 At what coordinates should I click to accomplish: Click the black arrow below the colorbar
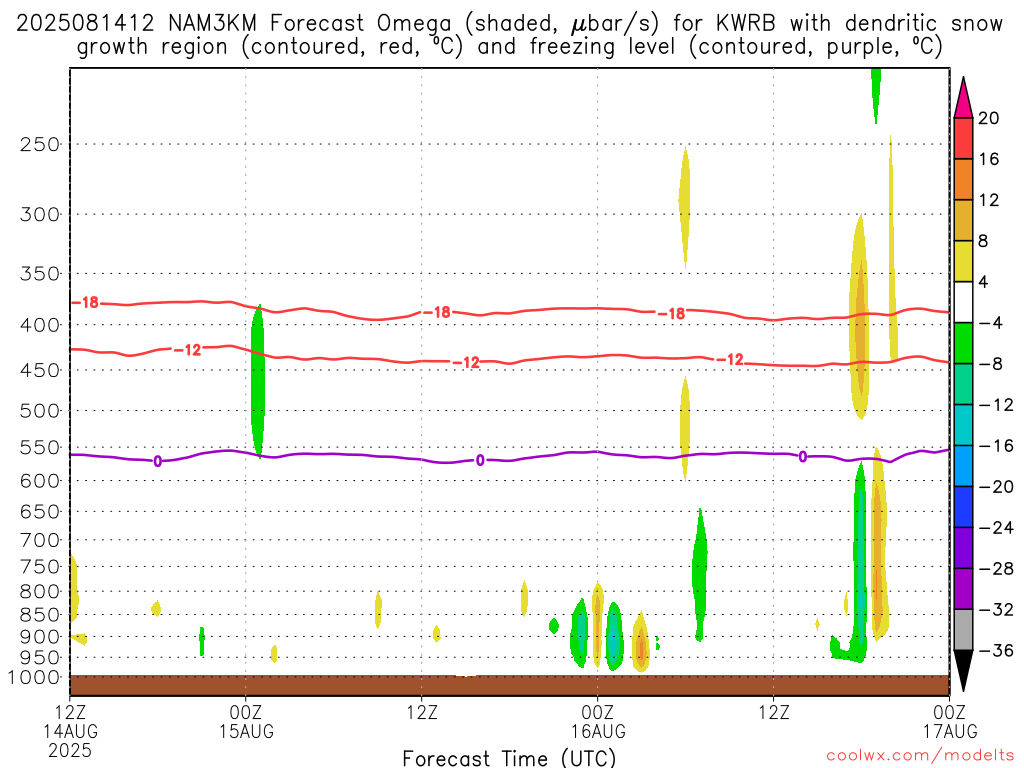tap(963, 671)
